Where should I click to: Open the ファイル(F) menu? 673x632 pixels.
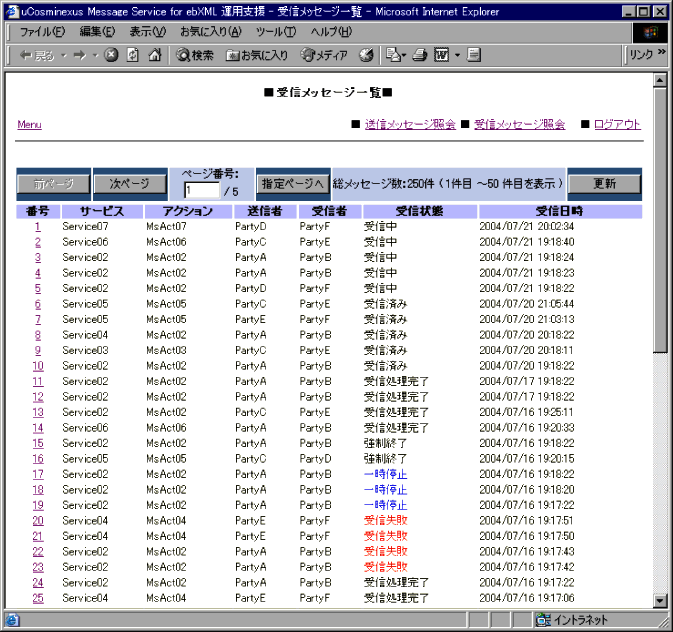[x=43, y=31]
